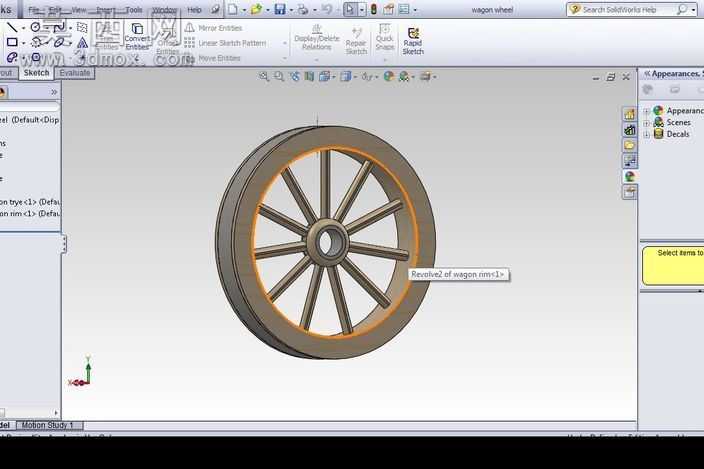Screen dimensions: 704x469
Task: Open the Edit menu
Action: click(x=55, y=10)
